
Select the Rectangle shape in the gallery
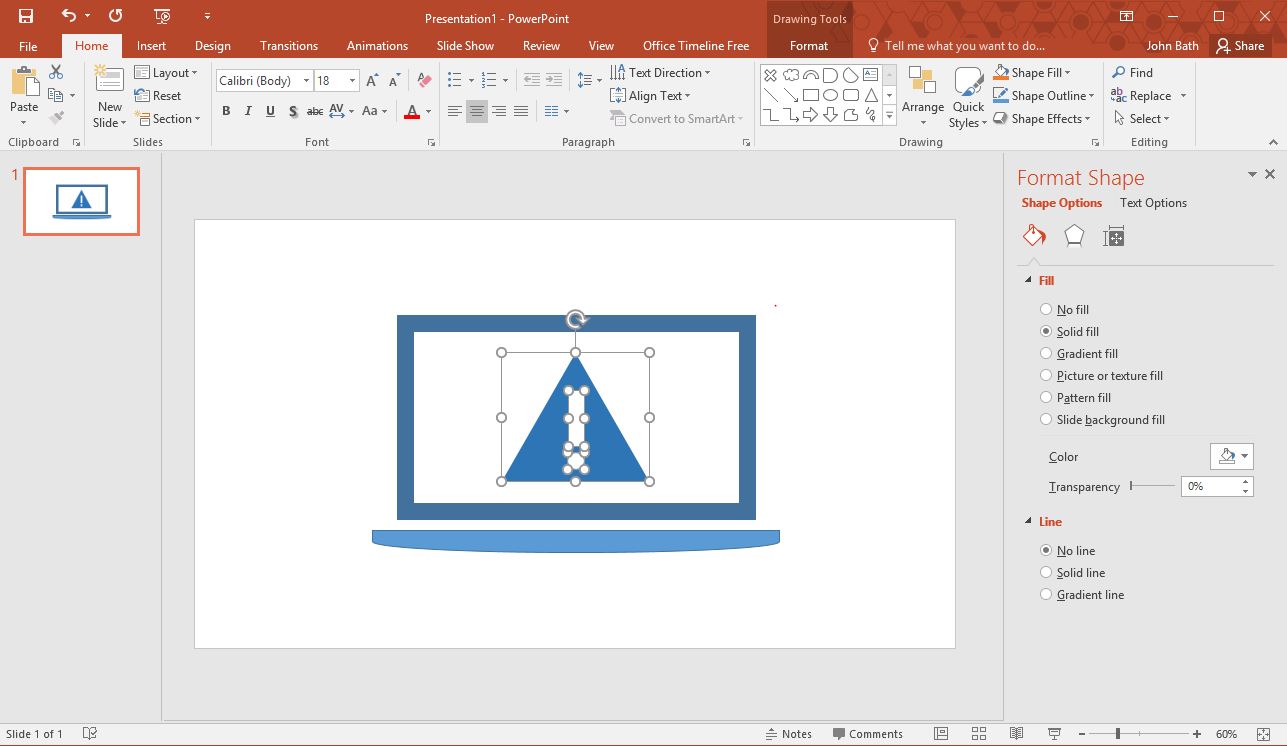coord(811,94)
